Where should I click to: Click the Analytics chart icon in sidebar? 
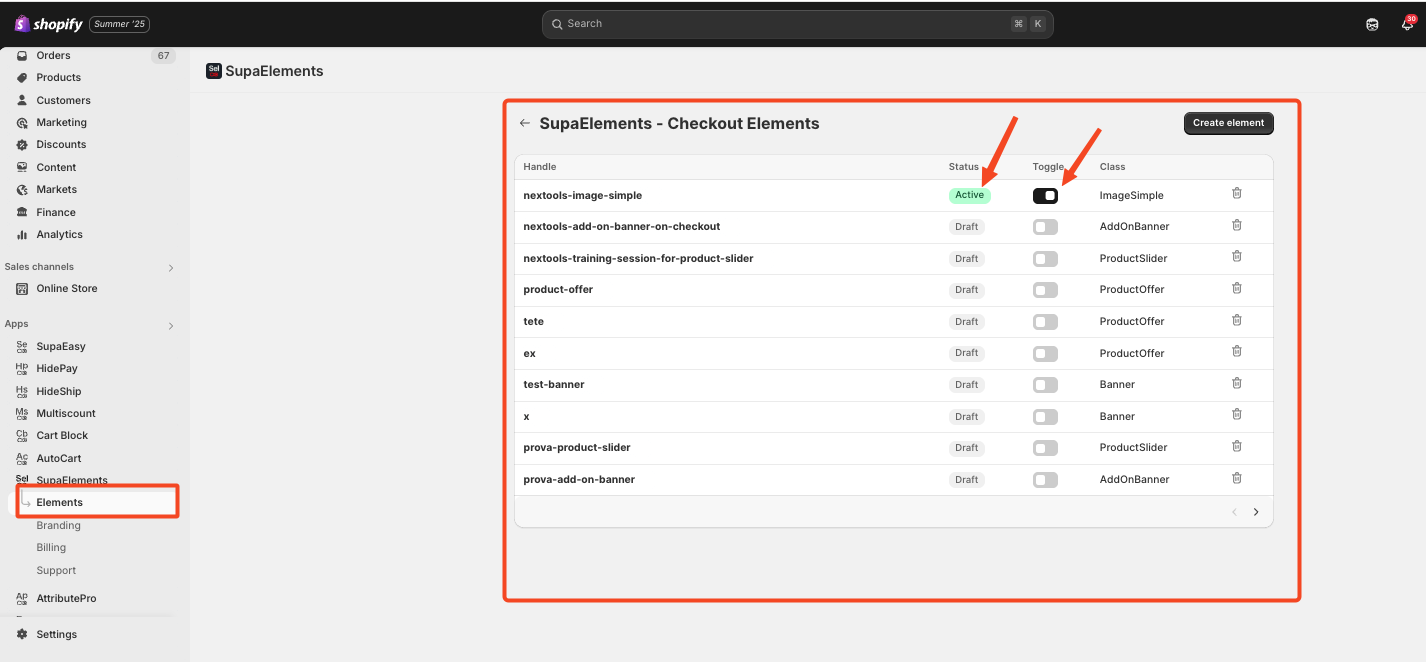coord(22,235)
